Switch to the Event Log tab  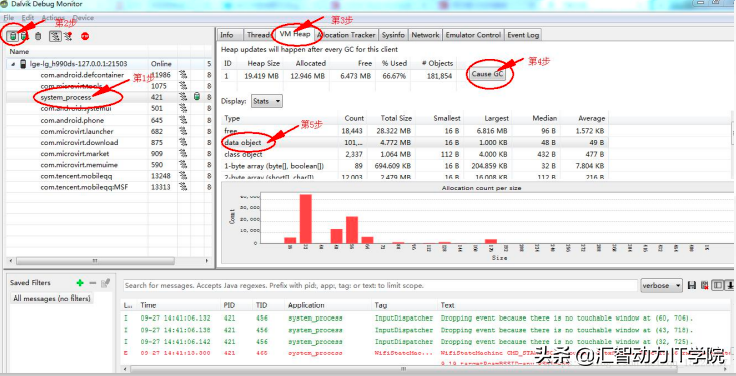coord(523,35)
